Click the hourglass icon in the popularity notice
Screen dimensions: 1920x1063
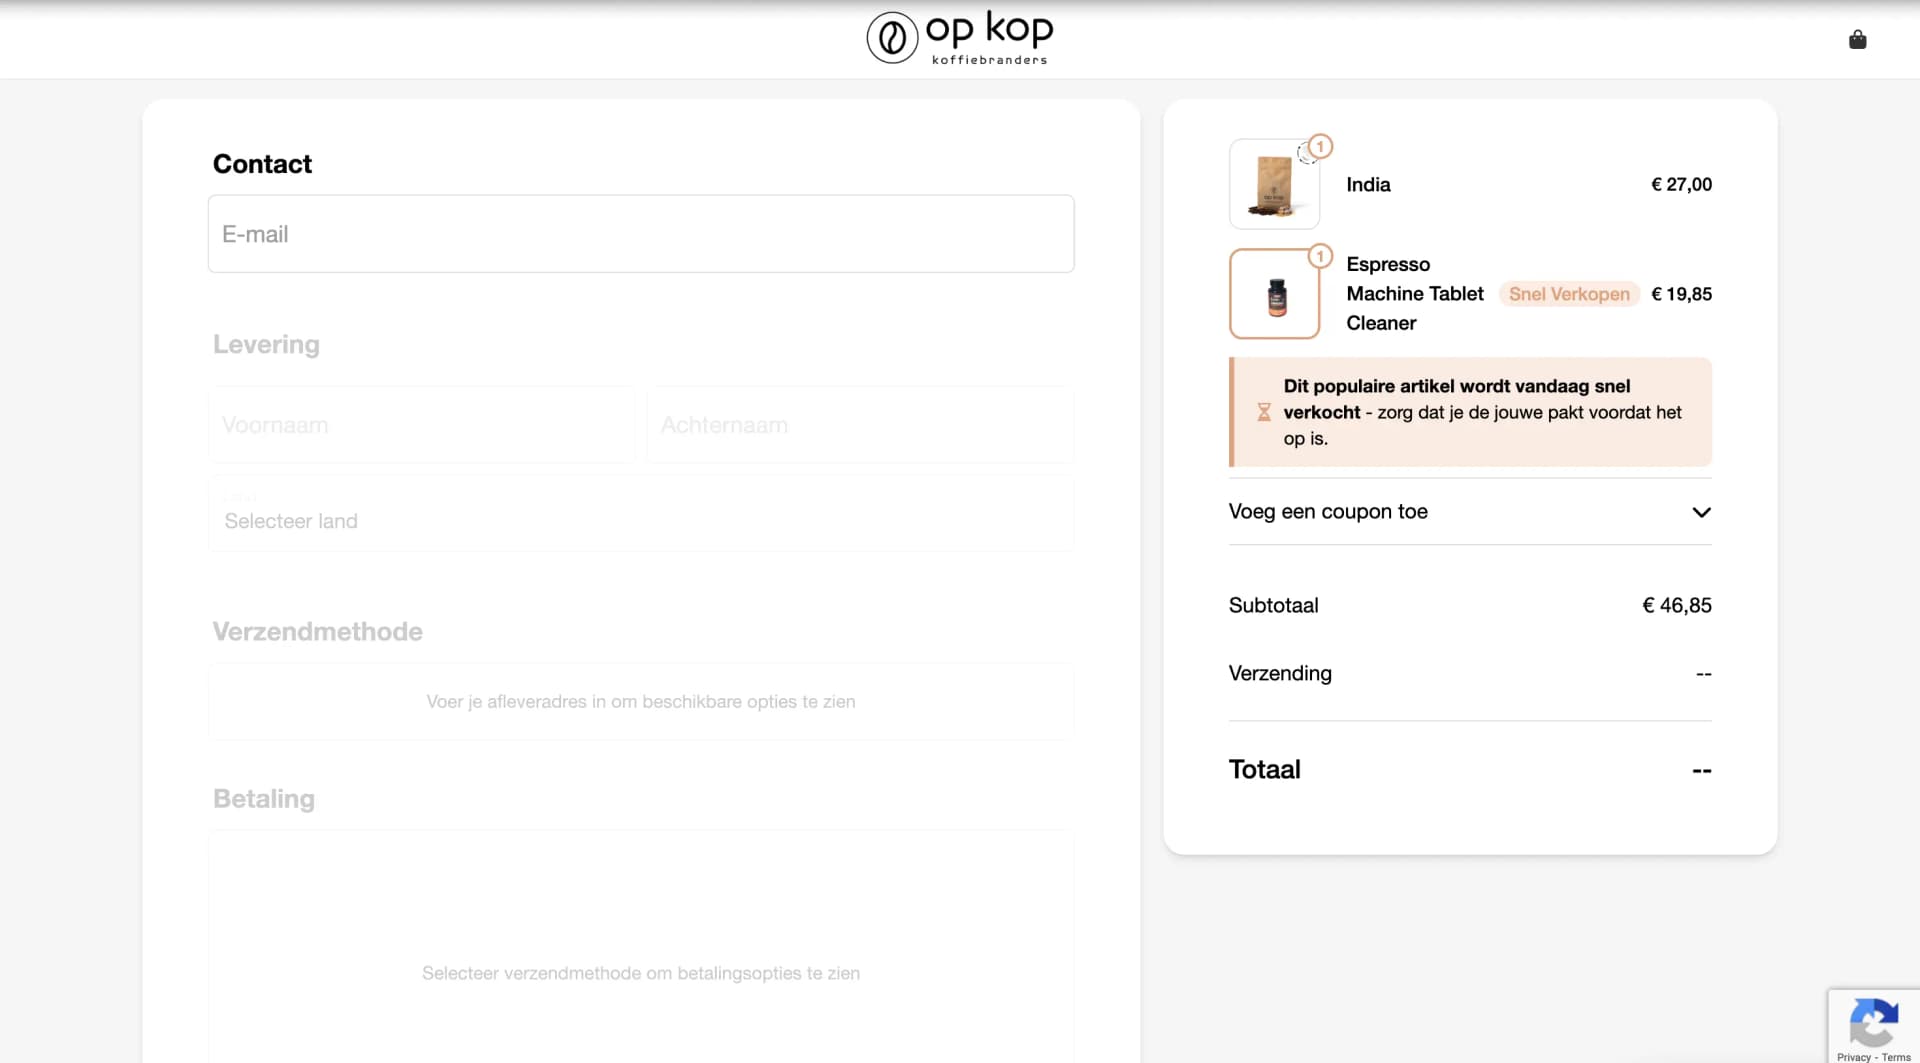coord(1264,412)
